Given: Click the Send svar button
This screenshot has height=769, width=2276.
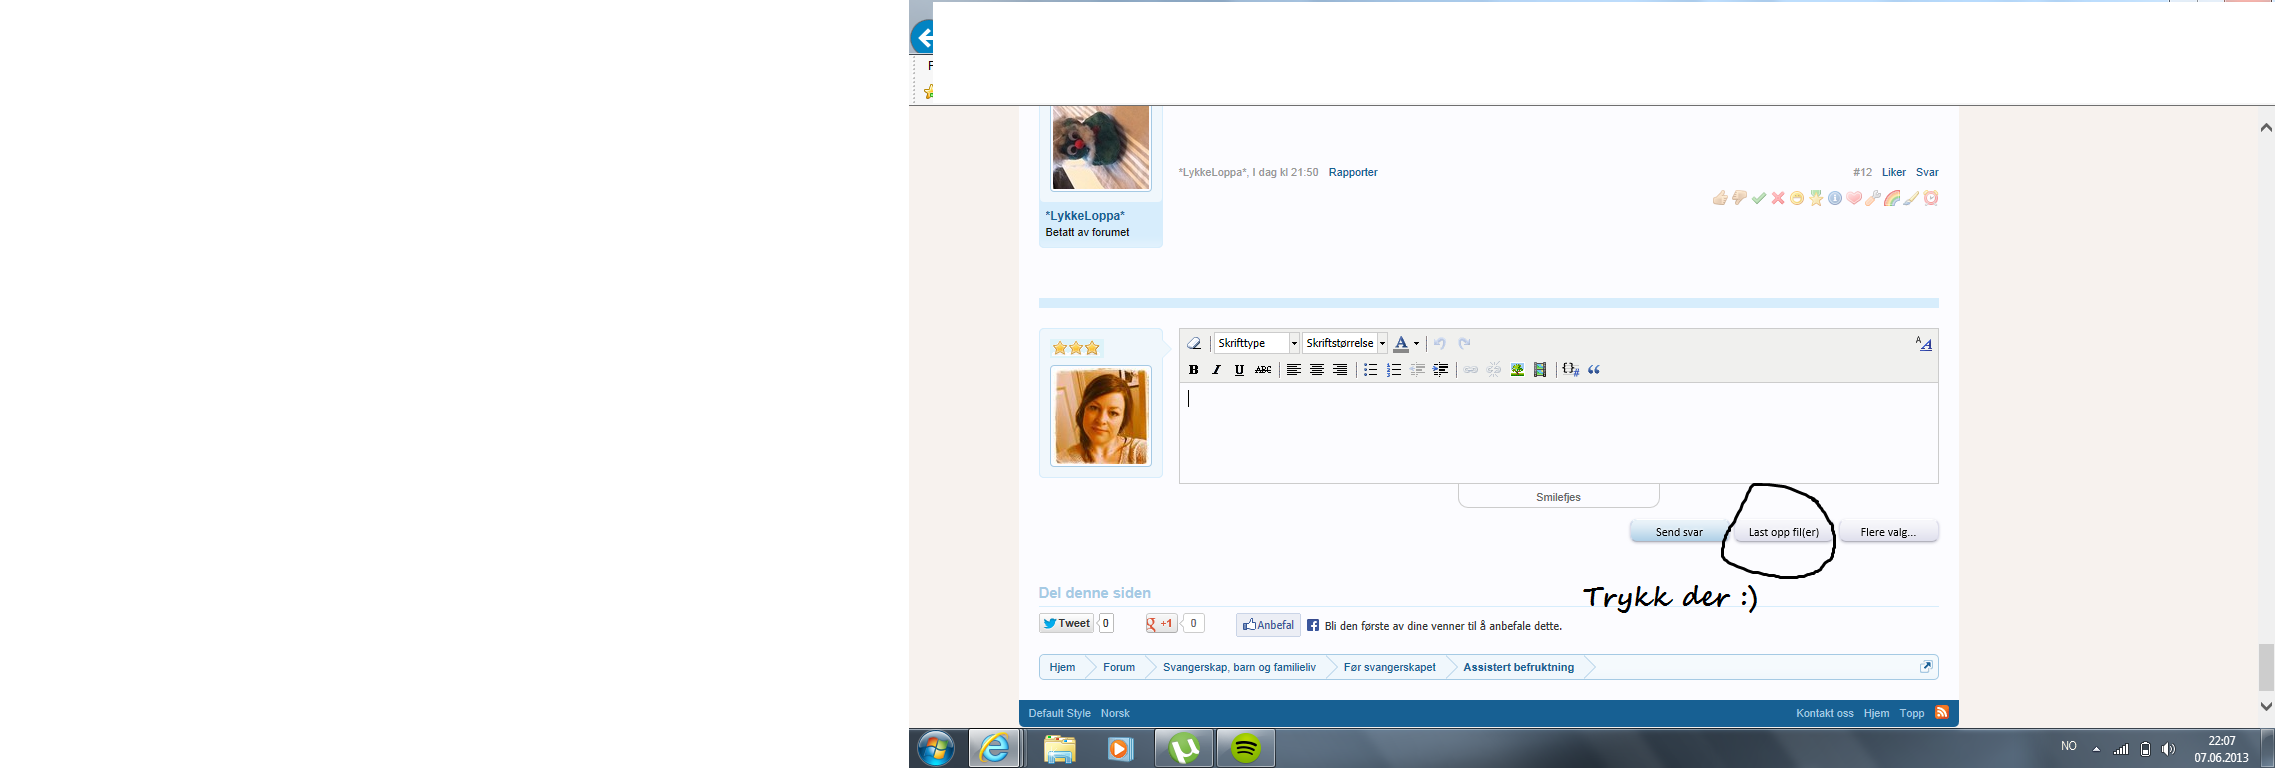Looking at the screenshot, I should (1678, 532).
